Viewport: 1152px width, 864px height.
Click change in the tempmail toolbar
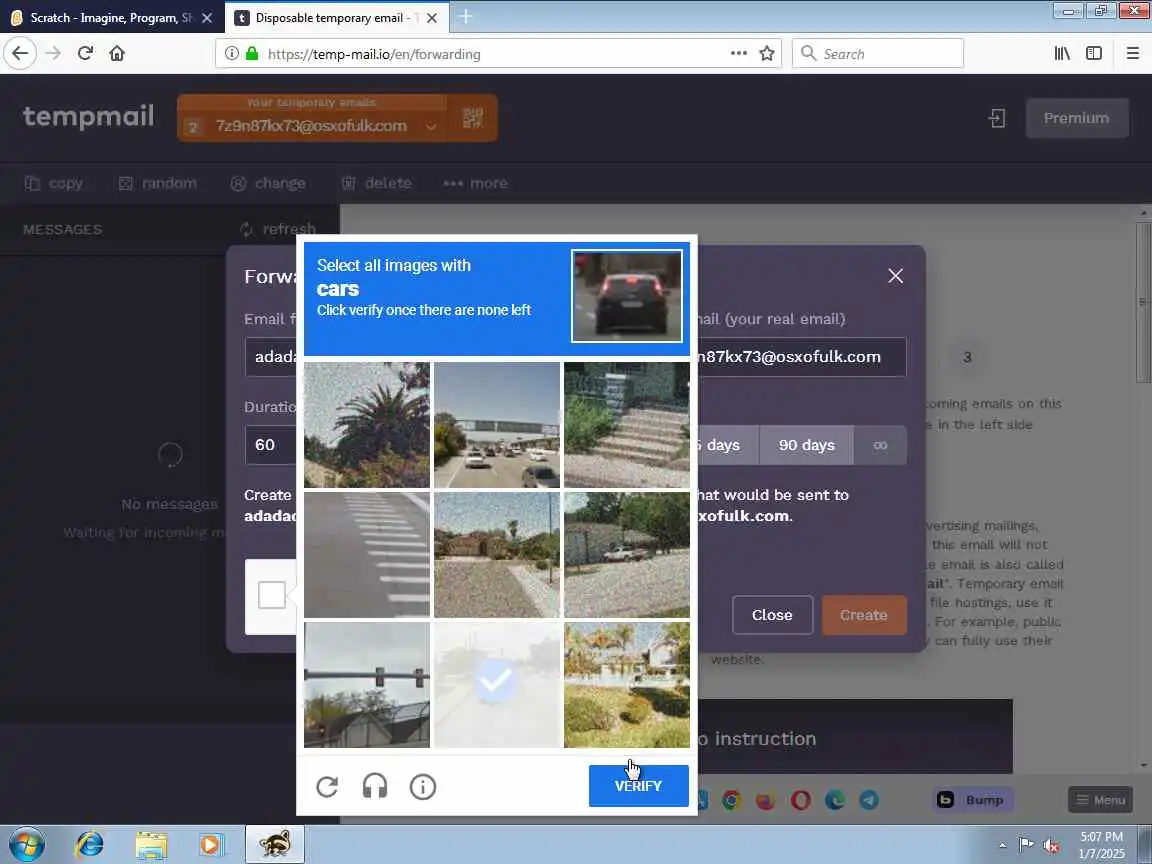tap(268, 183)
